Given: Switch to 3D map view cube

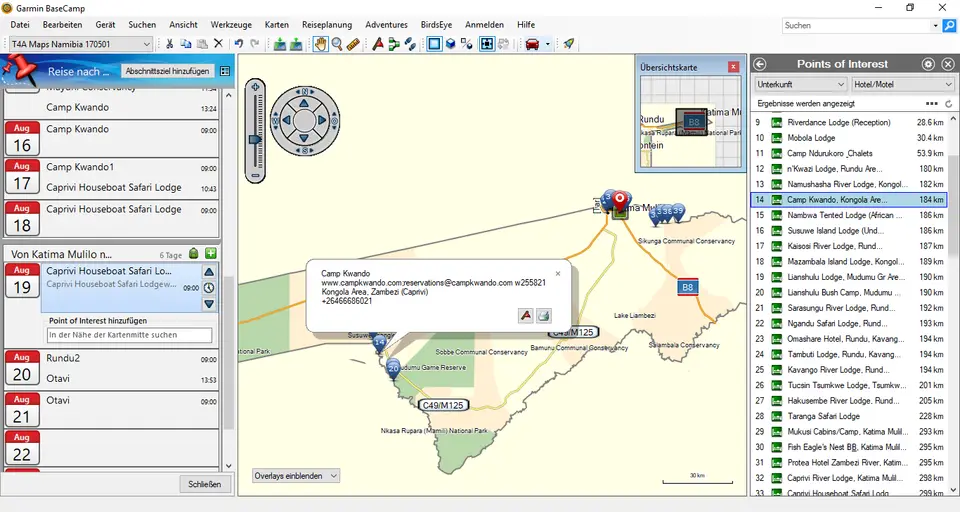Looking at the screenshot, I should pos(451,44).
